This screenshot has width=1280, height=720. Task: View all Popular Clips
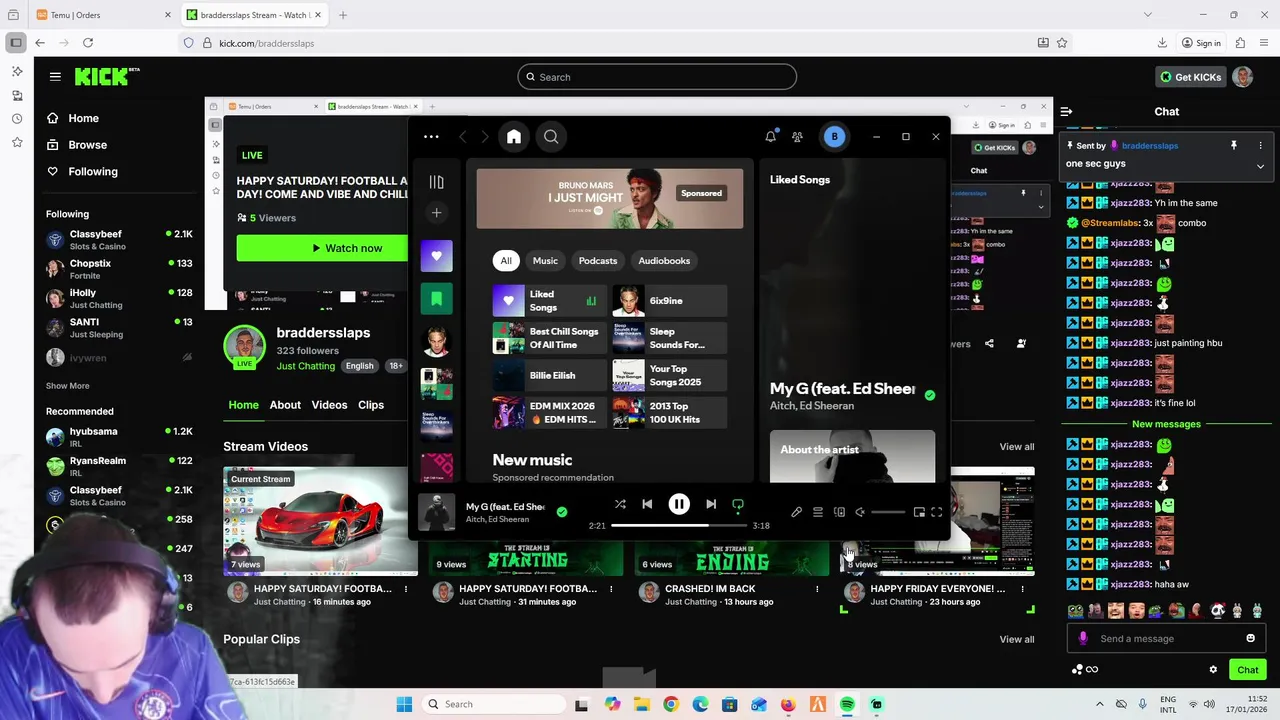tap(1017, 640)
